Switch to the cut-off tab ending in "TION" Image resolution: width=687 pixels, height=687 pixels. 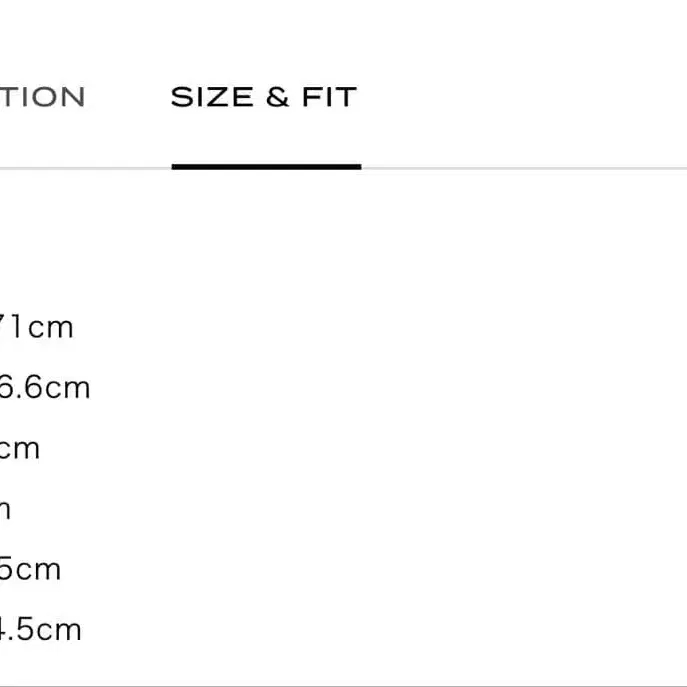coord(43,98)
